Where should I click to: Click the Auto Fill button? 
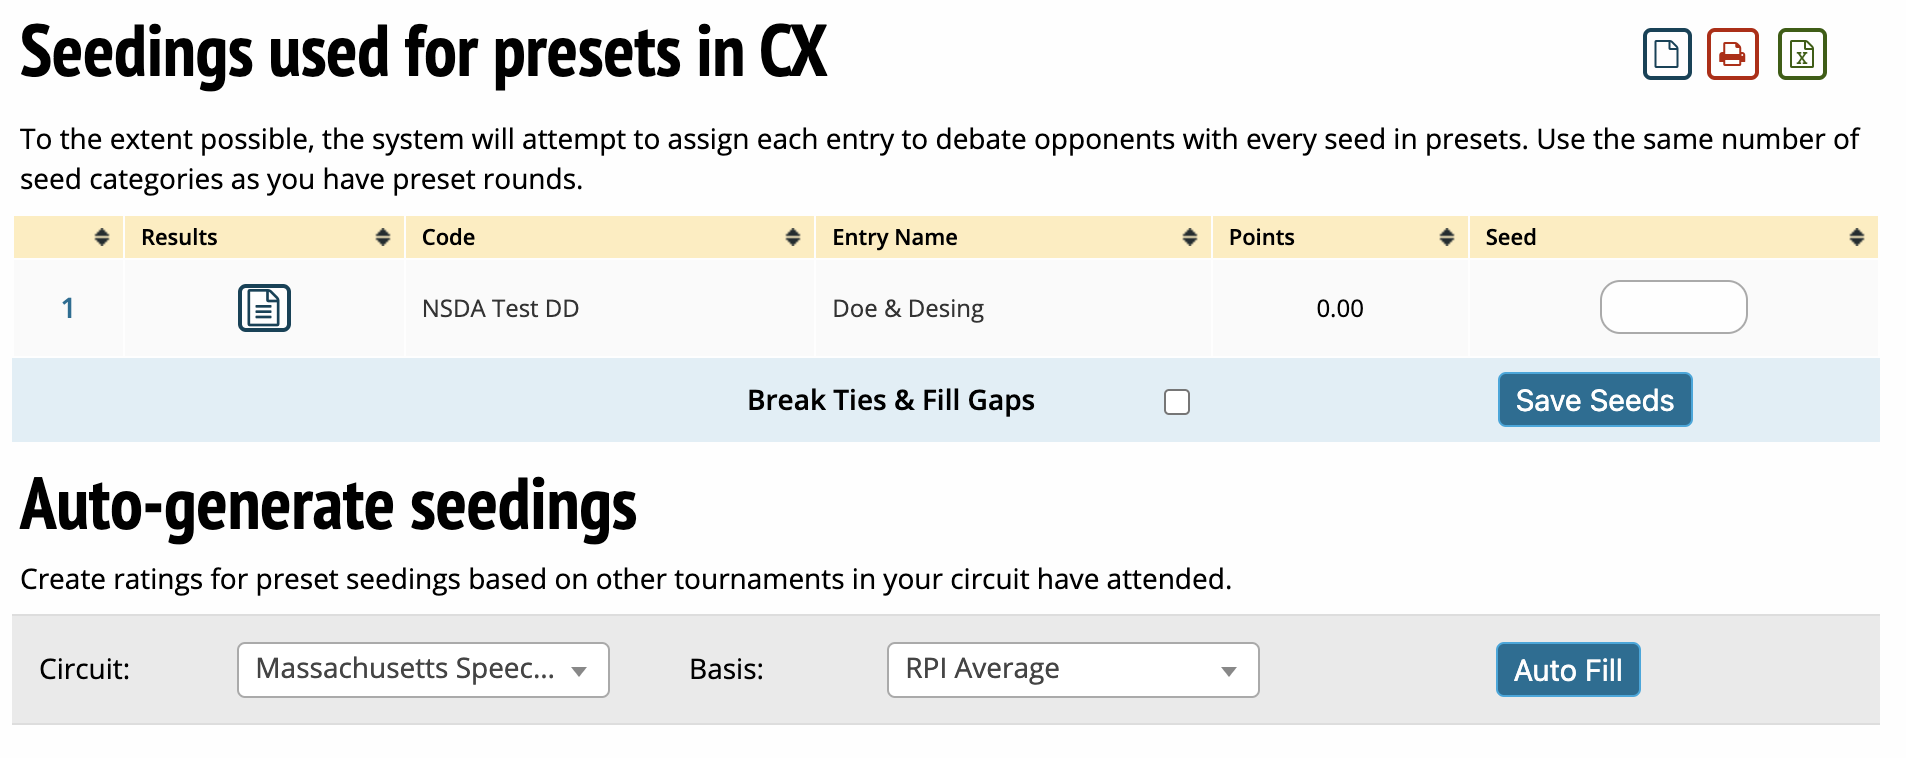pyautogui.click(x=1567, y=670)
